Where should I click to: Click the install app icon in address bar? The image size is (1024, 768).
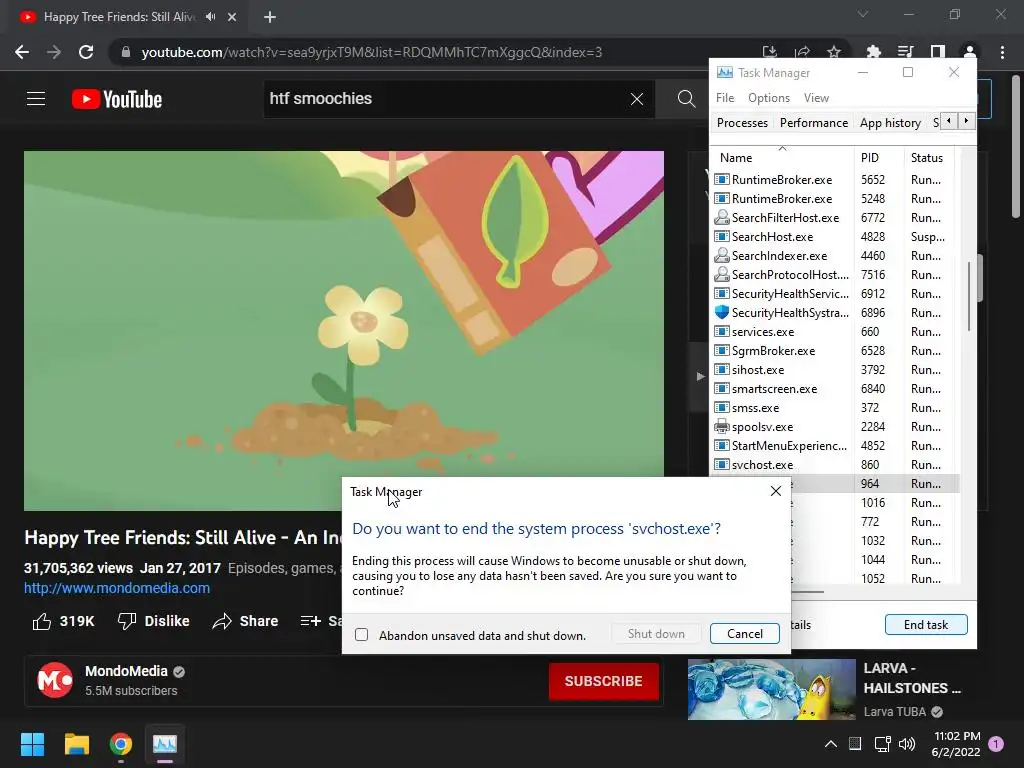770,52
